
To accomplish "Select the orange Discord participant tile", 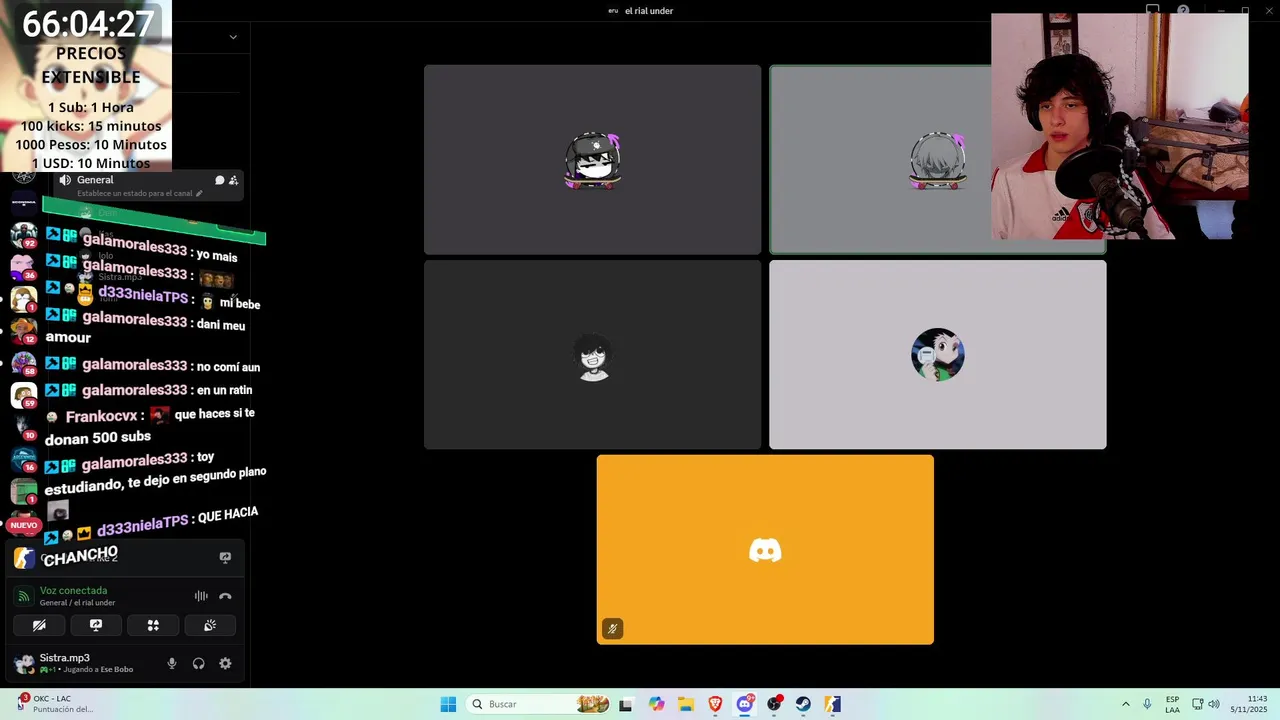I will click(765, 550).
